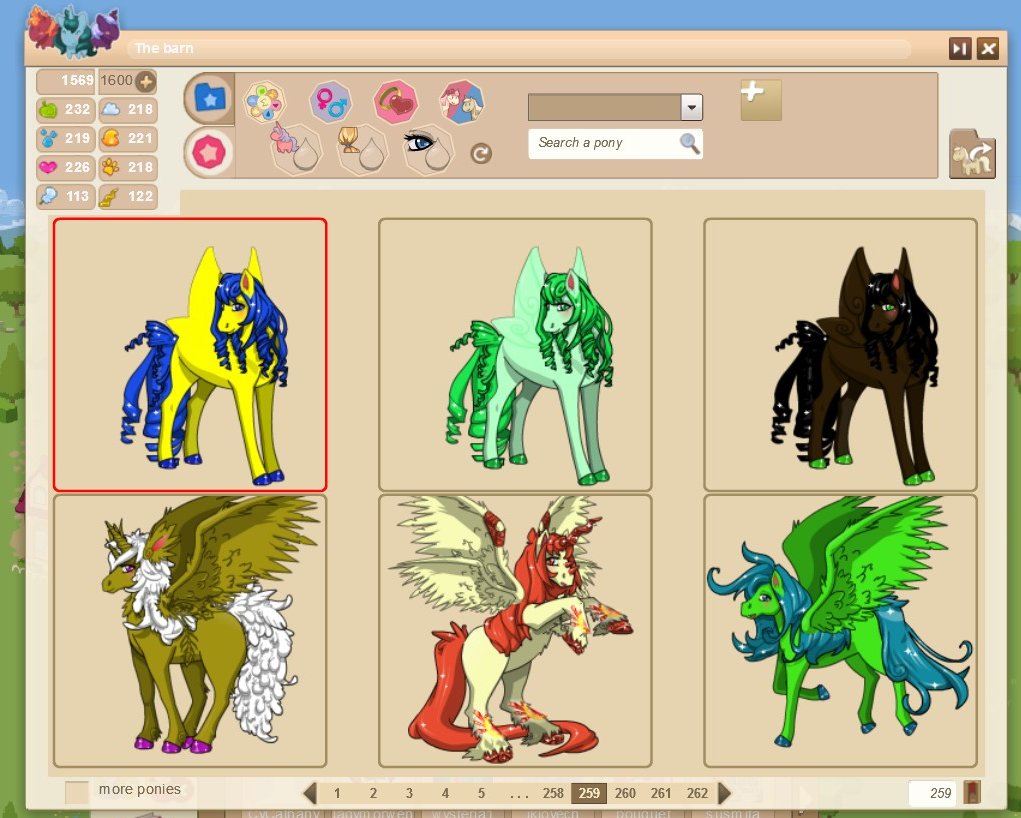Image resolution: width=1021 pixels, height=818 pixels.
Task: Toggle the eye color droplet filter
Action: coord(429,149)
